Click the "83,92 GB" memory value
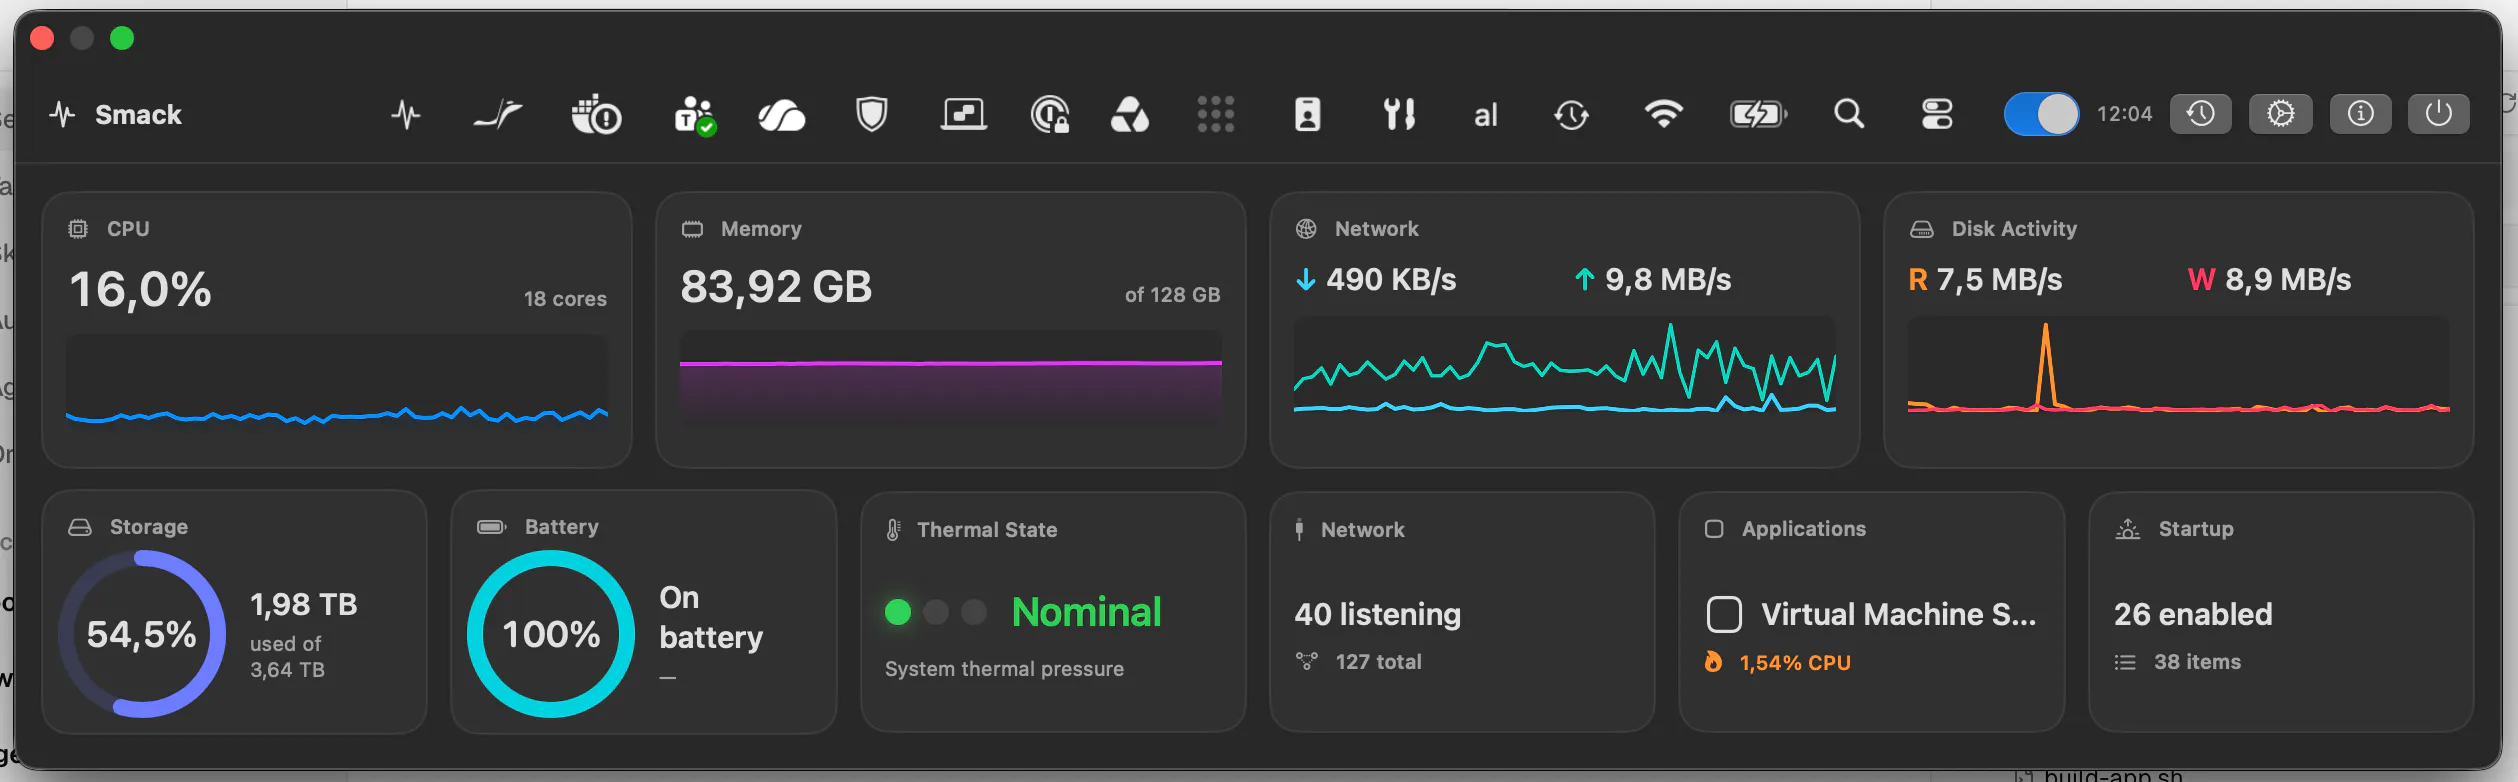This screenshot has height=782, width=2518. [x=776, y=287]
